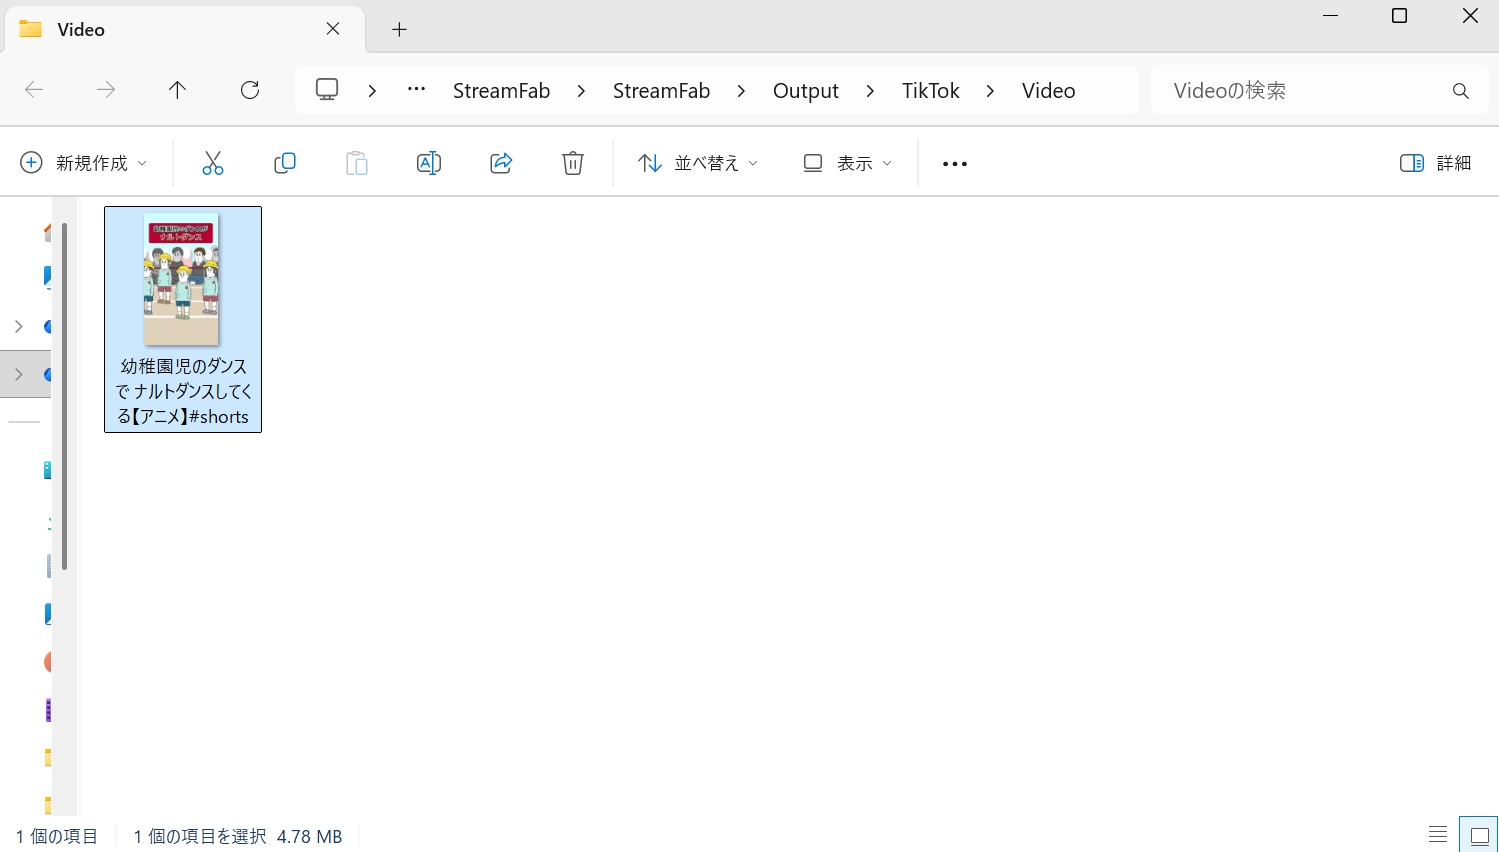Open the 並べ替え sort dropdown
This screenshot has height=852, width=1499.
pos(698,163)
